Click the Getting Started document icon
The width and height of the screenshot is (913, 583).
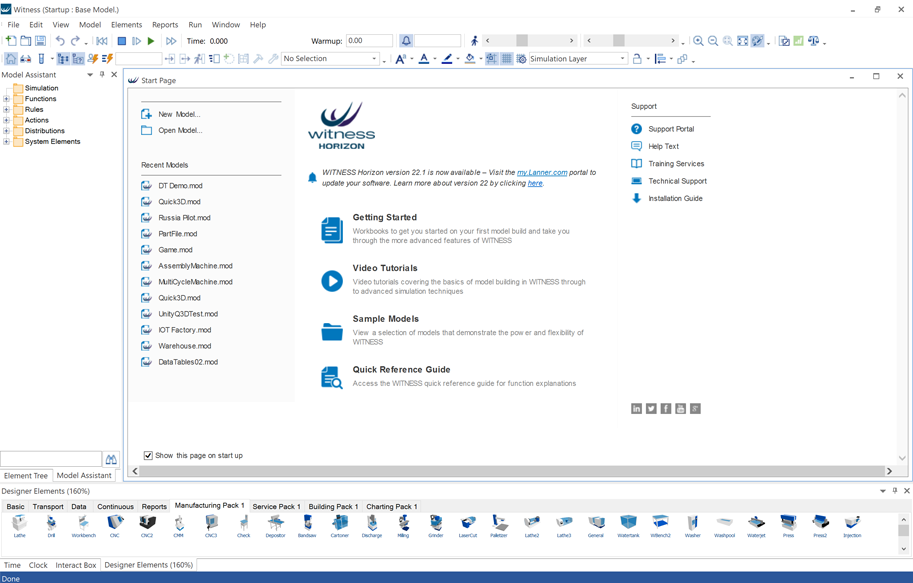click(x=332, y=230)
